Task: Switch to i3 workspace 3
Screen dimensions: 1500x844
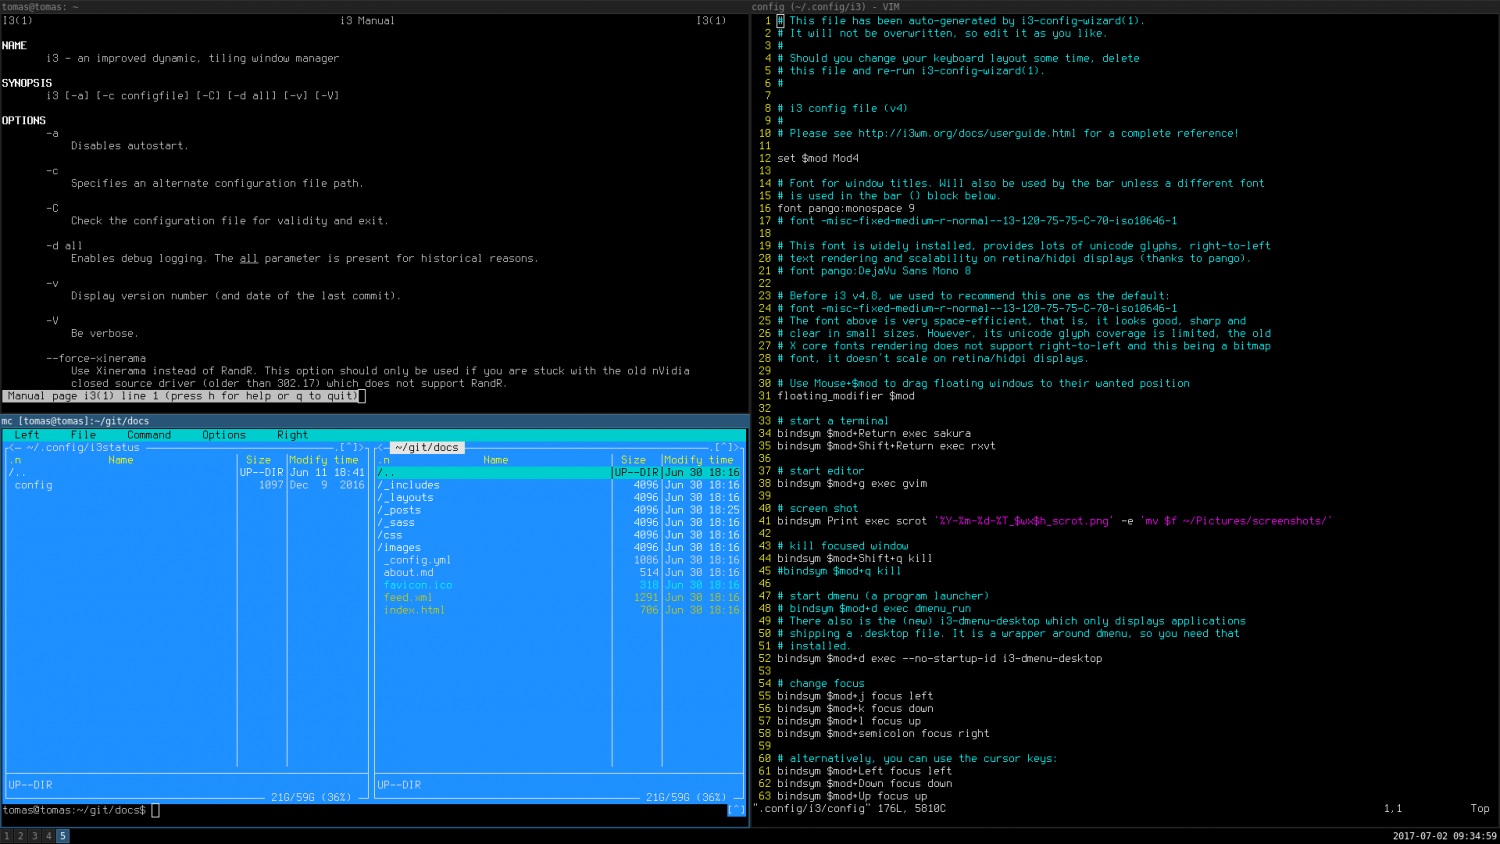Action: coord(34,836)
